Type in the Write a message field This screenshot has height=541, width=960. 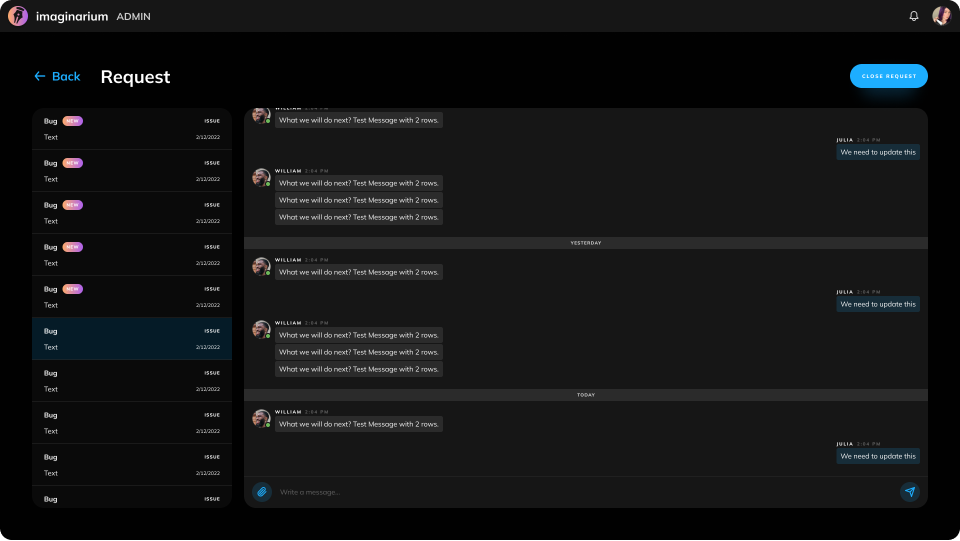pos(580,492)
